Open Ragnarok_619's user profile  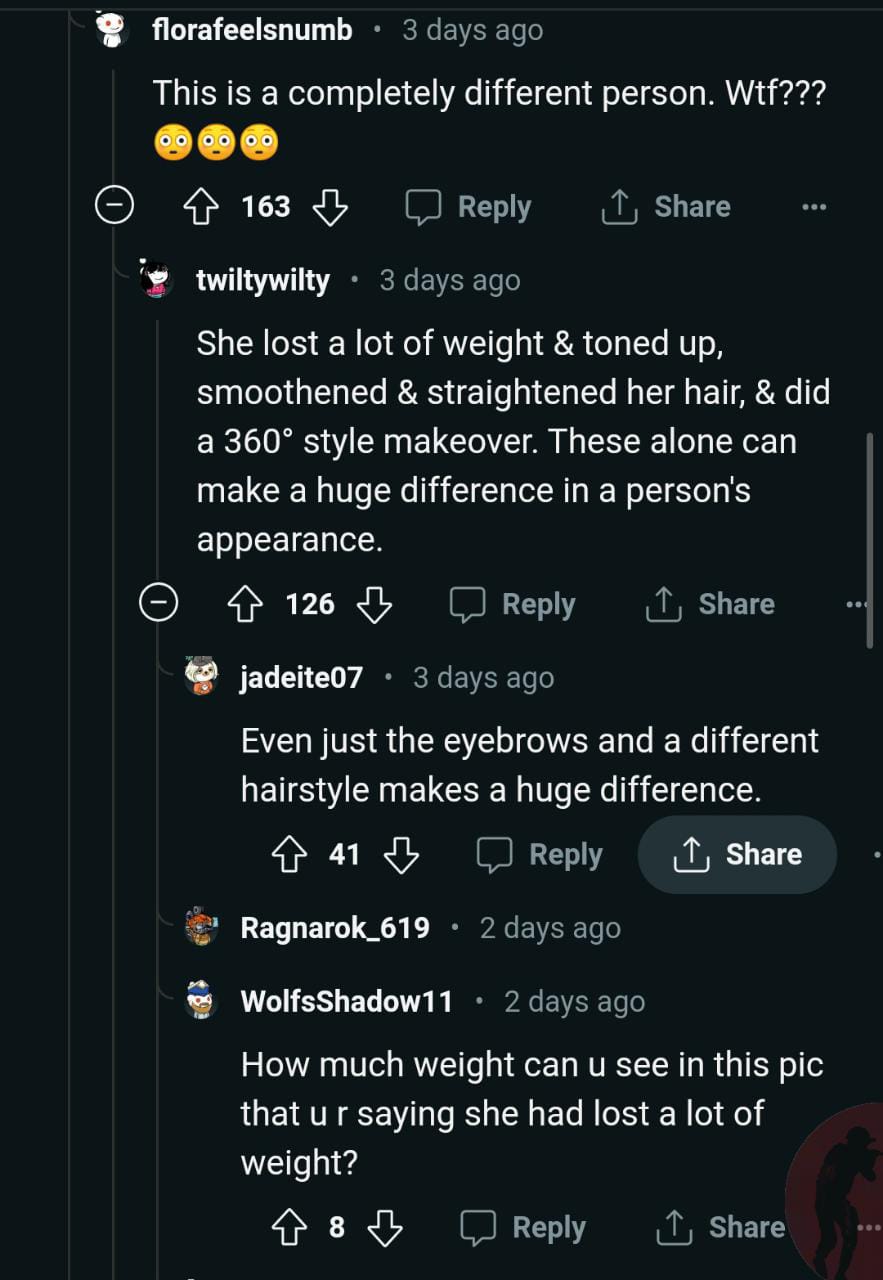pos(335,928)
